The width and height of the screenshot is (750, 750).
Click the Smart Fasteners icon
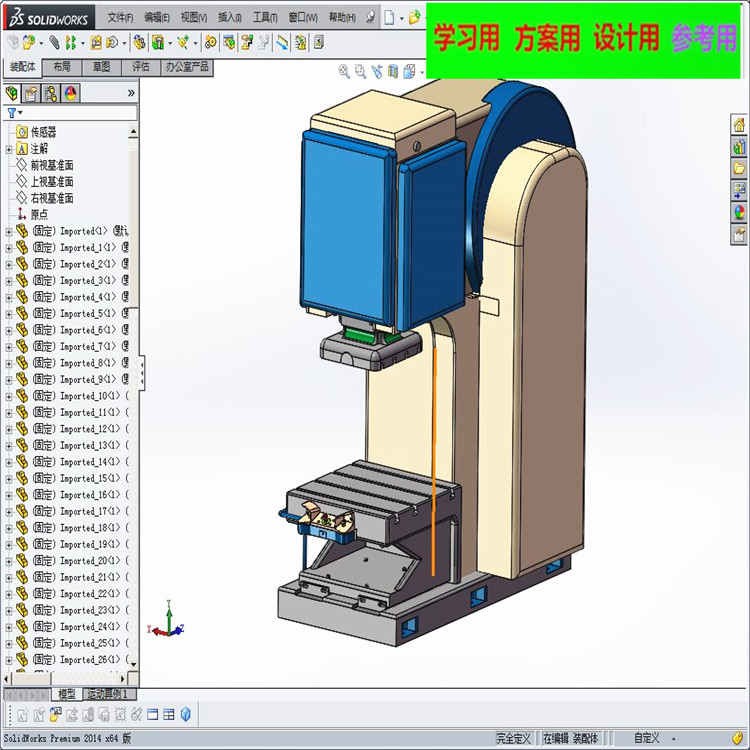pos(96,43)
